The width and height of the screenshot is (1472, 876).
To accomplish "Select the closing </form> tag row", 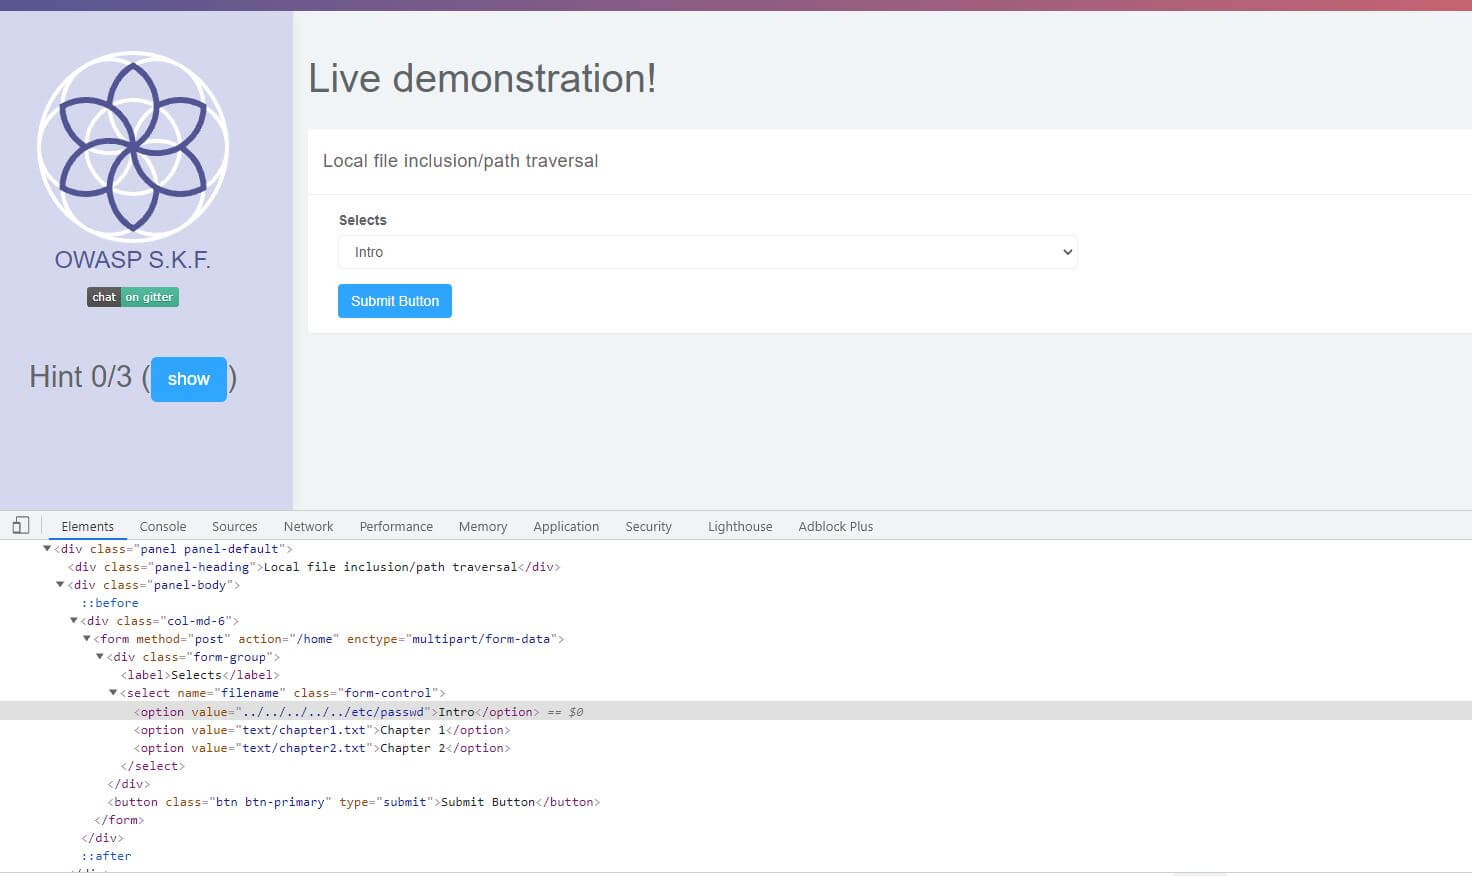I will pyautogui.click(x=119, y=820).
